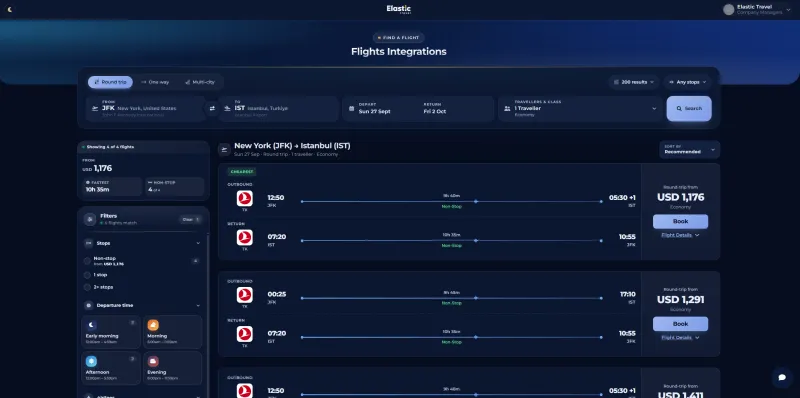Switch to the Round trip tab
Image resolution: width=800 pixels, height=398 pixels.
110,82
